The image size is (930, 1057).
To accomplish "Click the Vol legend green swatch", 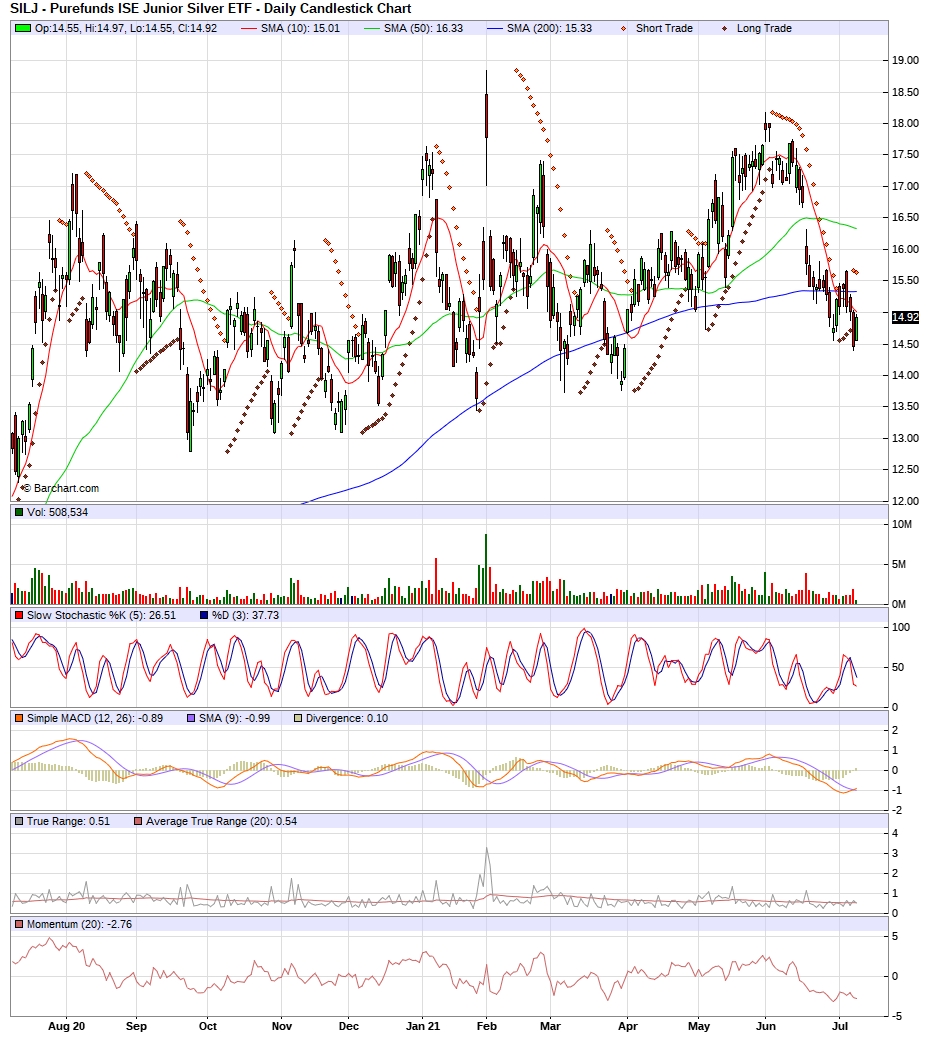I will click(x=19, y=512).
